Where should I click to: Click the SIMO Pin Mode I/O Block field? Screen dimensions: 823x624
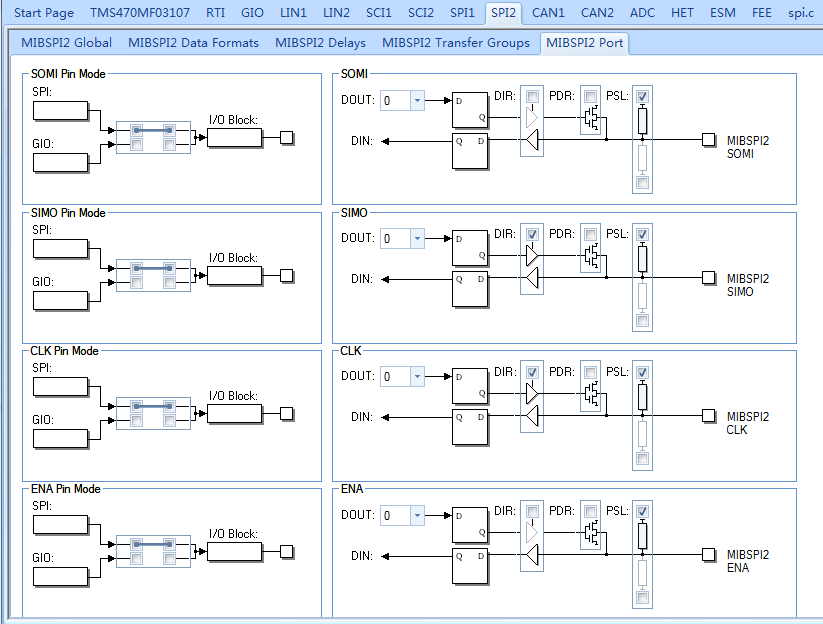tap(234, 276)
